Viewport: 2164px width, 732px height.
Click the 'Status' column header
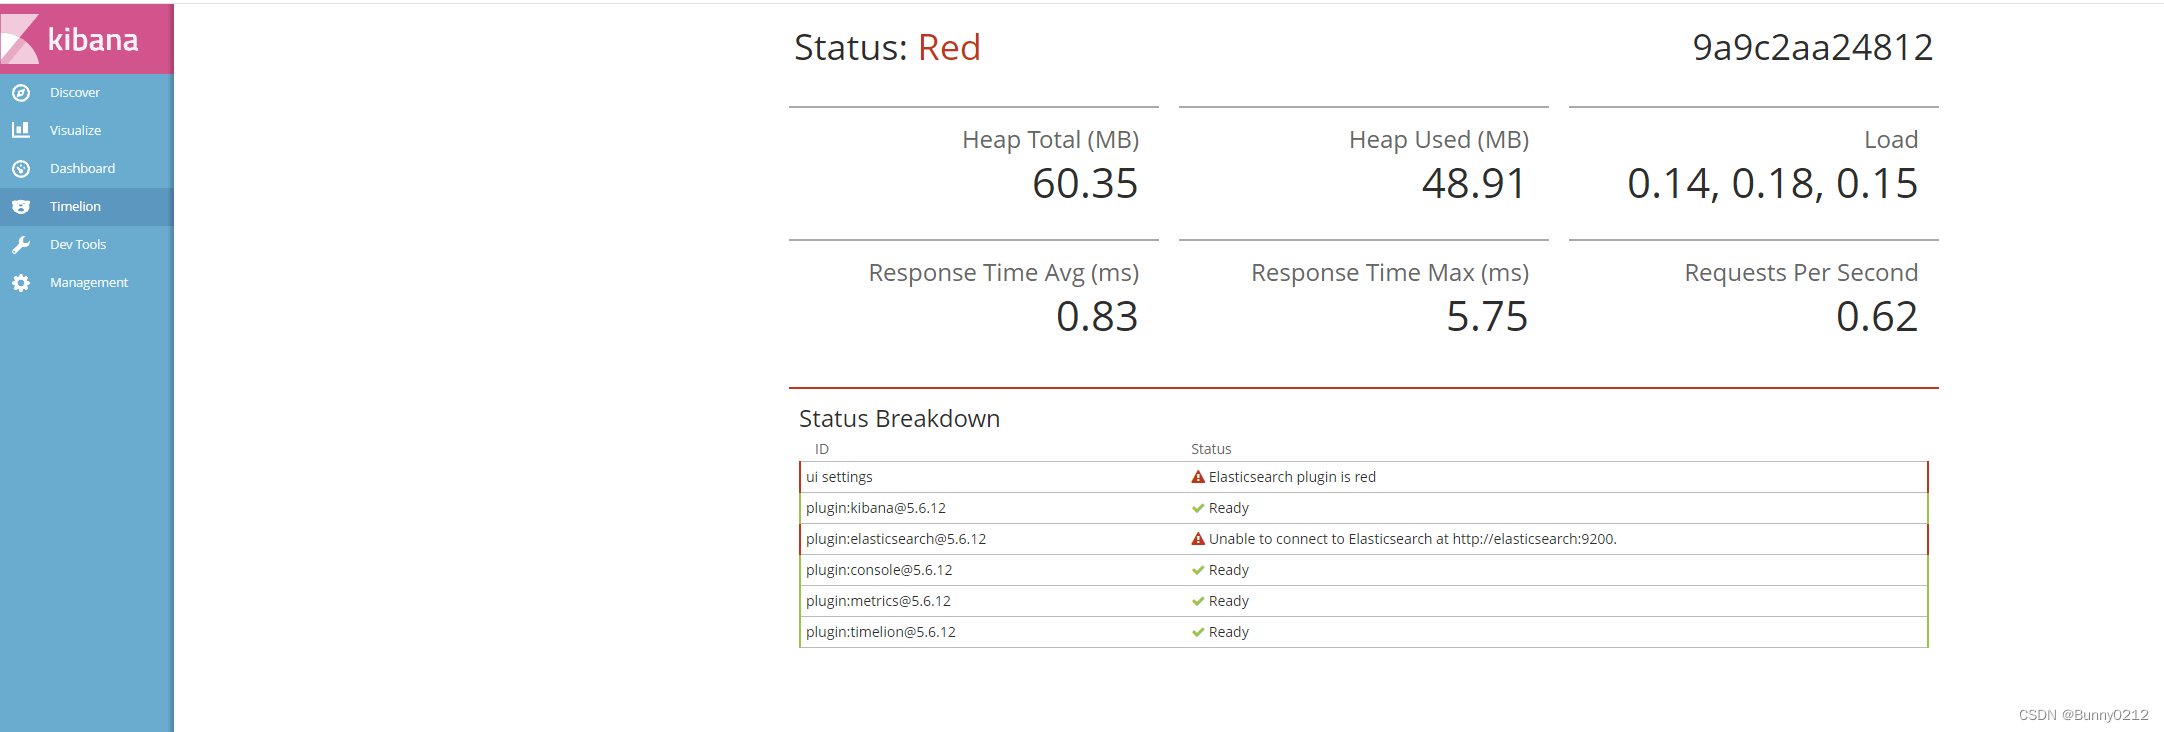pos(1211,449)
